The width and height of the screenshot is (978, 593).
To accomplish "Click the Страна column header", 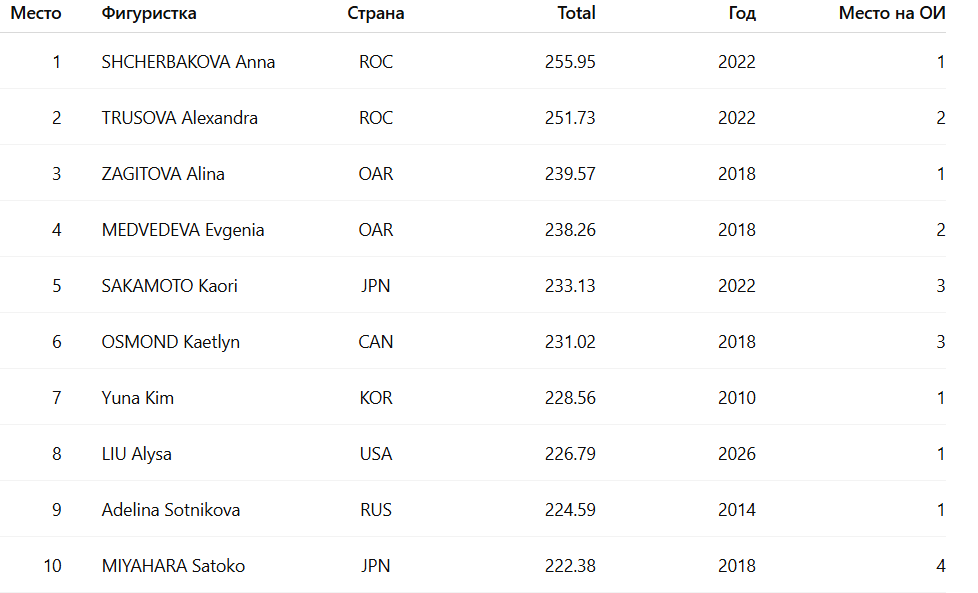I will coord(376,13).
